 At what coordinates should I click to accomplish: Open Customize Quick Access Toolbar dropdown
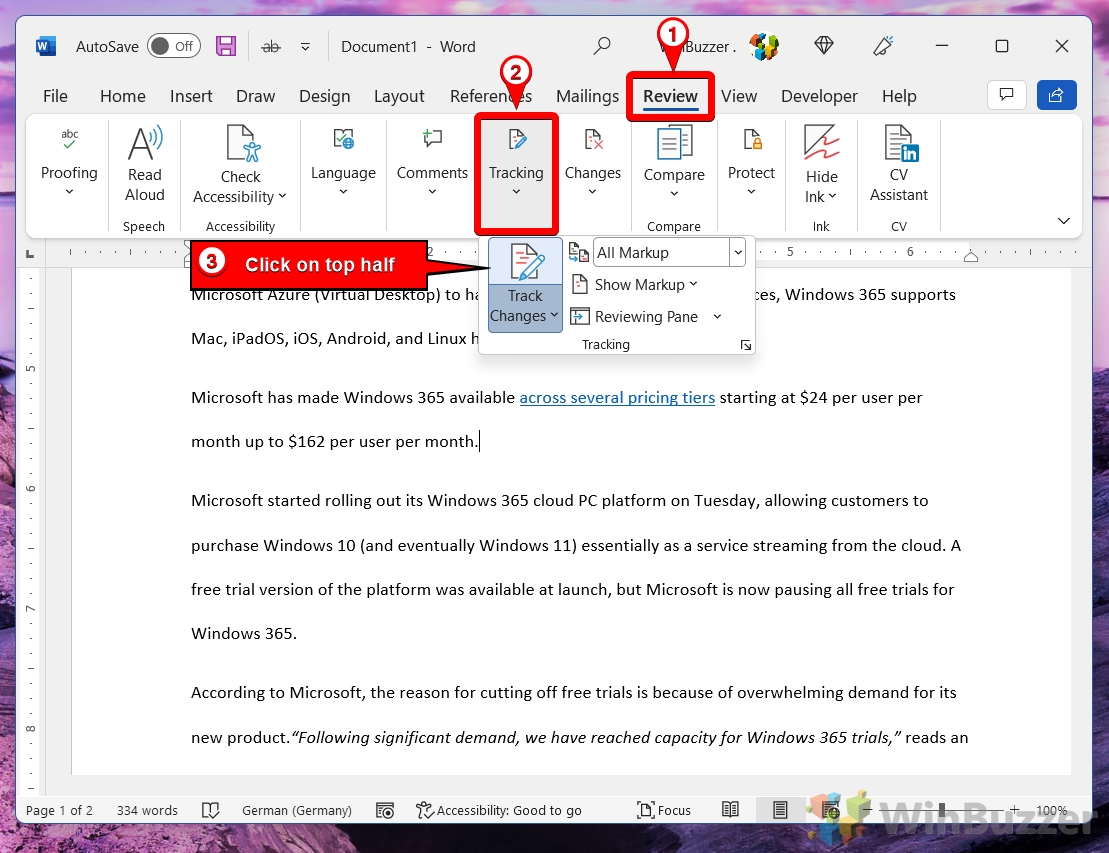pyautogui.click(x=306, y=47)
